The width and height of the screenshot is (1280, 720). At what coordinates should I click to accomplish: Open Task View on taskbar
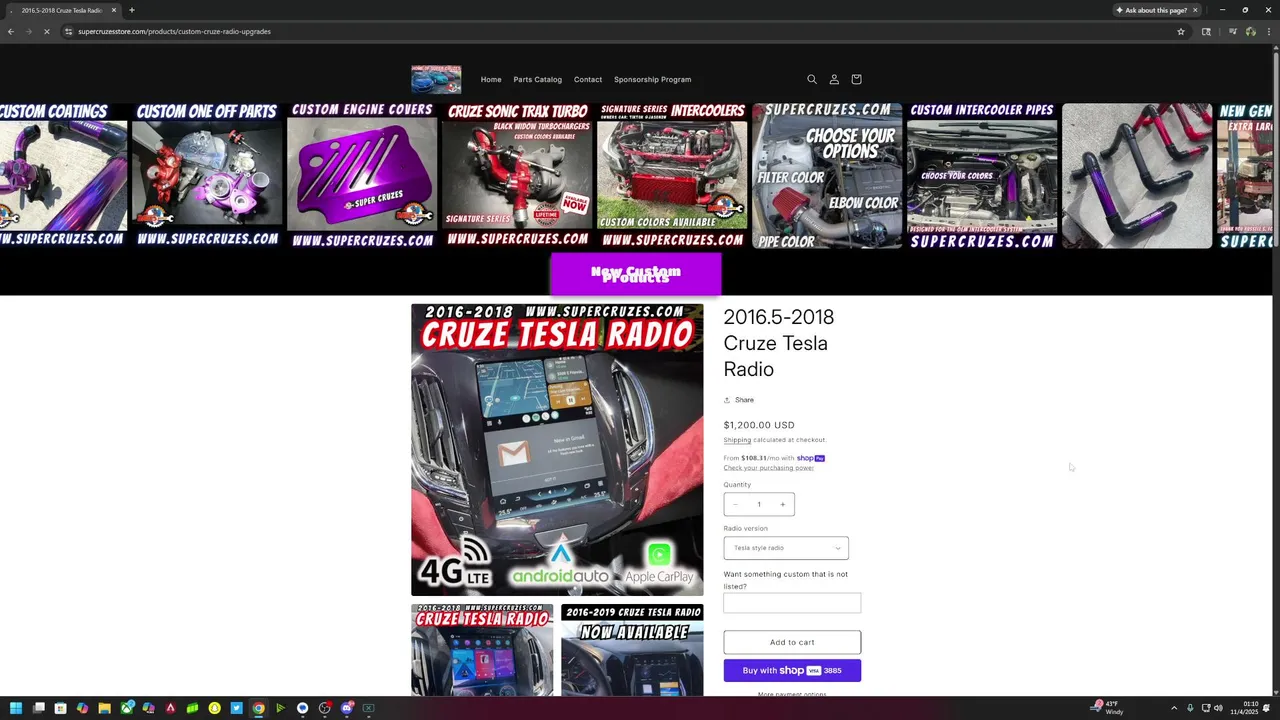click(38, 708)
